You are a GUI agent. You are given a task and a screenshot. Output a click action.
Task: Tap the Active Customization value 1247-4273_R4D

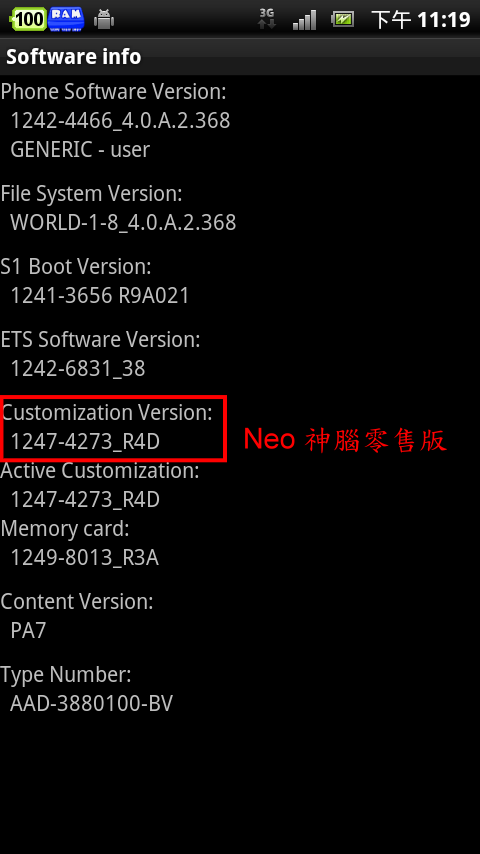pos(85,499)
